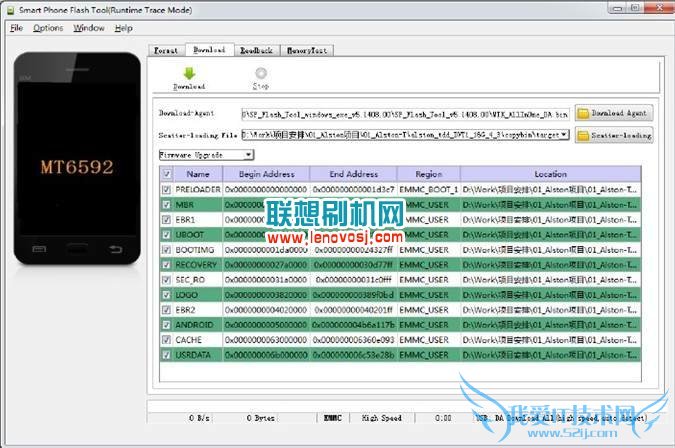Screen dimensions: 675x448
Task: Click the Location column header
Action: pos(551,174)
